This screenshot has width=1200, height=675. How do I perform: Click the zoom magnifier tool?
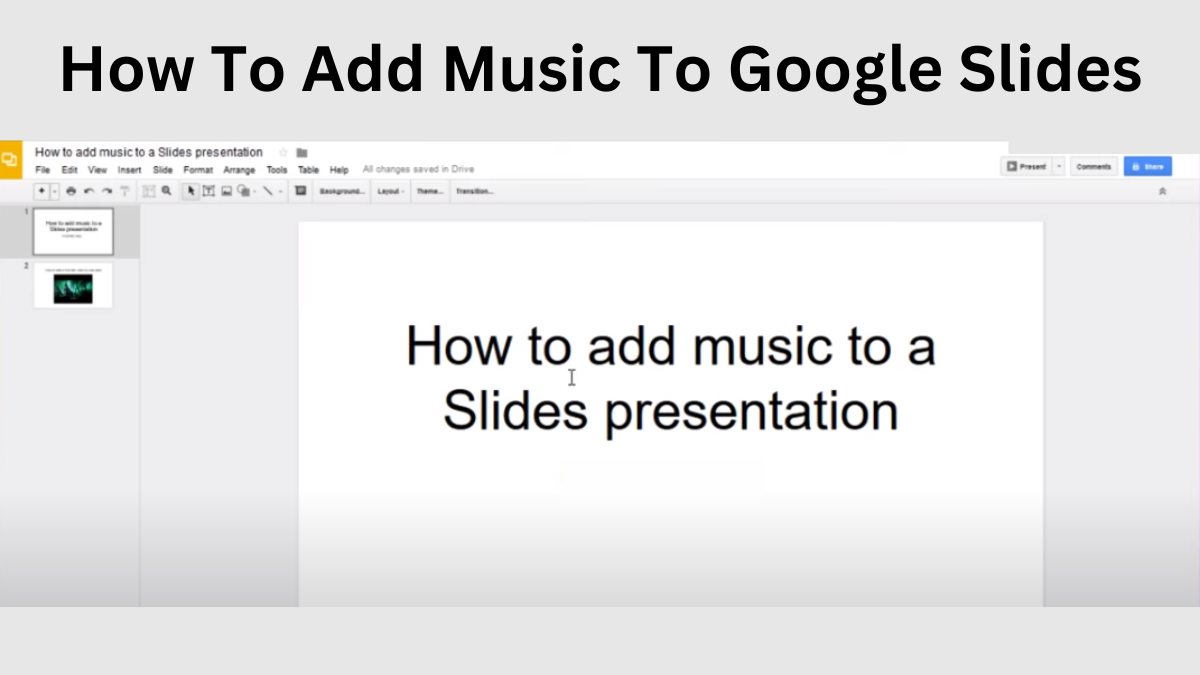[x=167, y=191]
